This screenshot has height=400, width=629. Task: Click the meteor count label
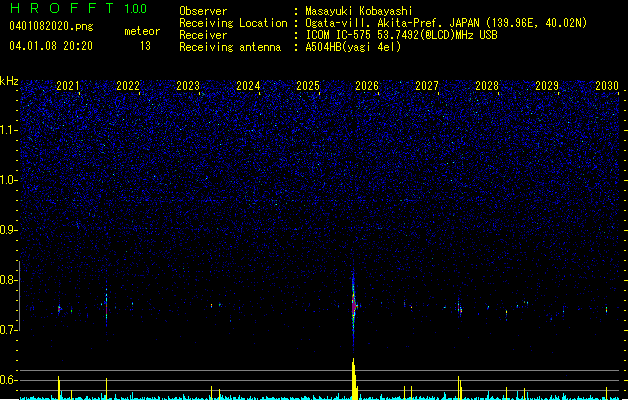pyautogui.click(x=142, y=31)
